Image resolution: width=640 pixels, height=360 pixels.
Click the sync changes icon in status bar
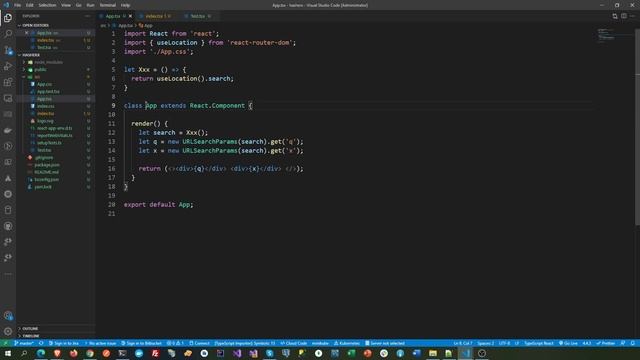coord(41,343)
